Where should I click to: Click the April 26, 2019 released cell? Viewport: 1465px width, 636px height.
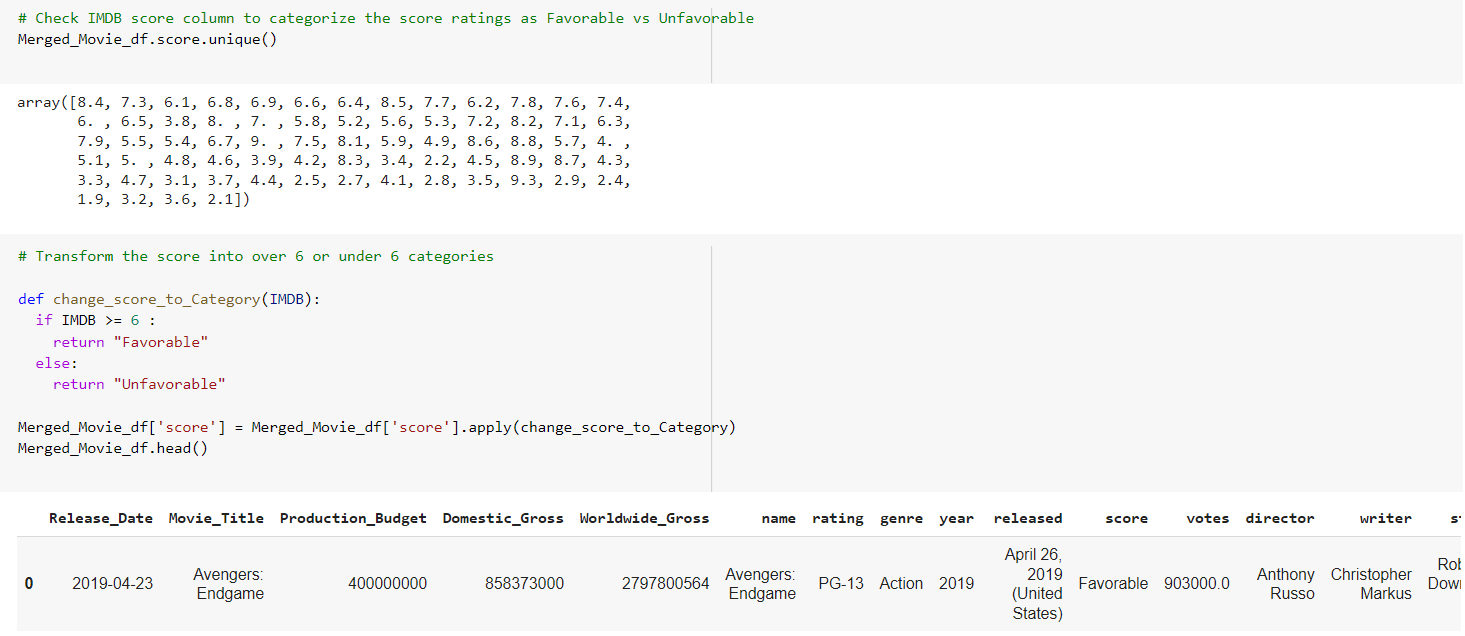(1033, 584)
